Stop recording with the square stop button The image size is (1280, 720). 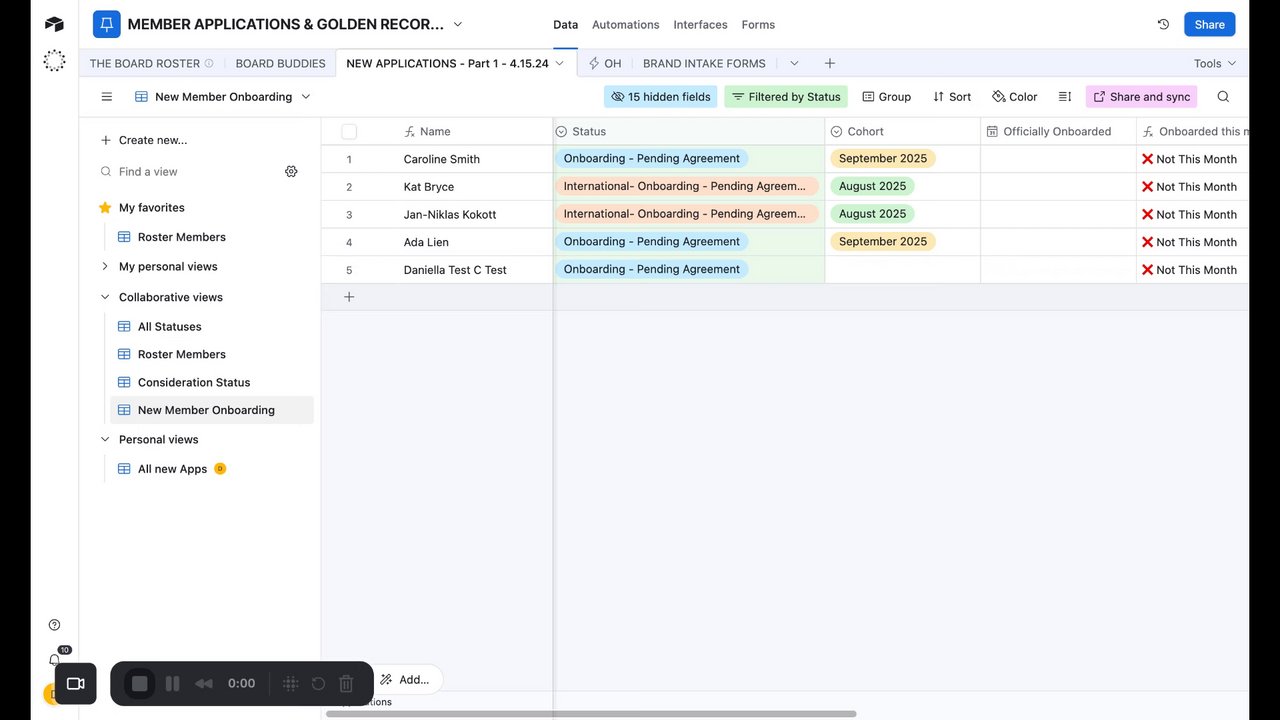pyautogui.click(x=140, y=684)
